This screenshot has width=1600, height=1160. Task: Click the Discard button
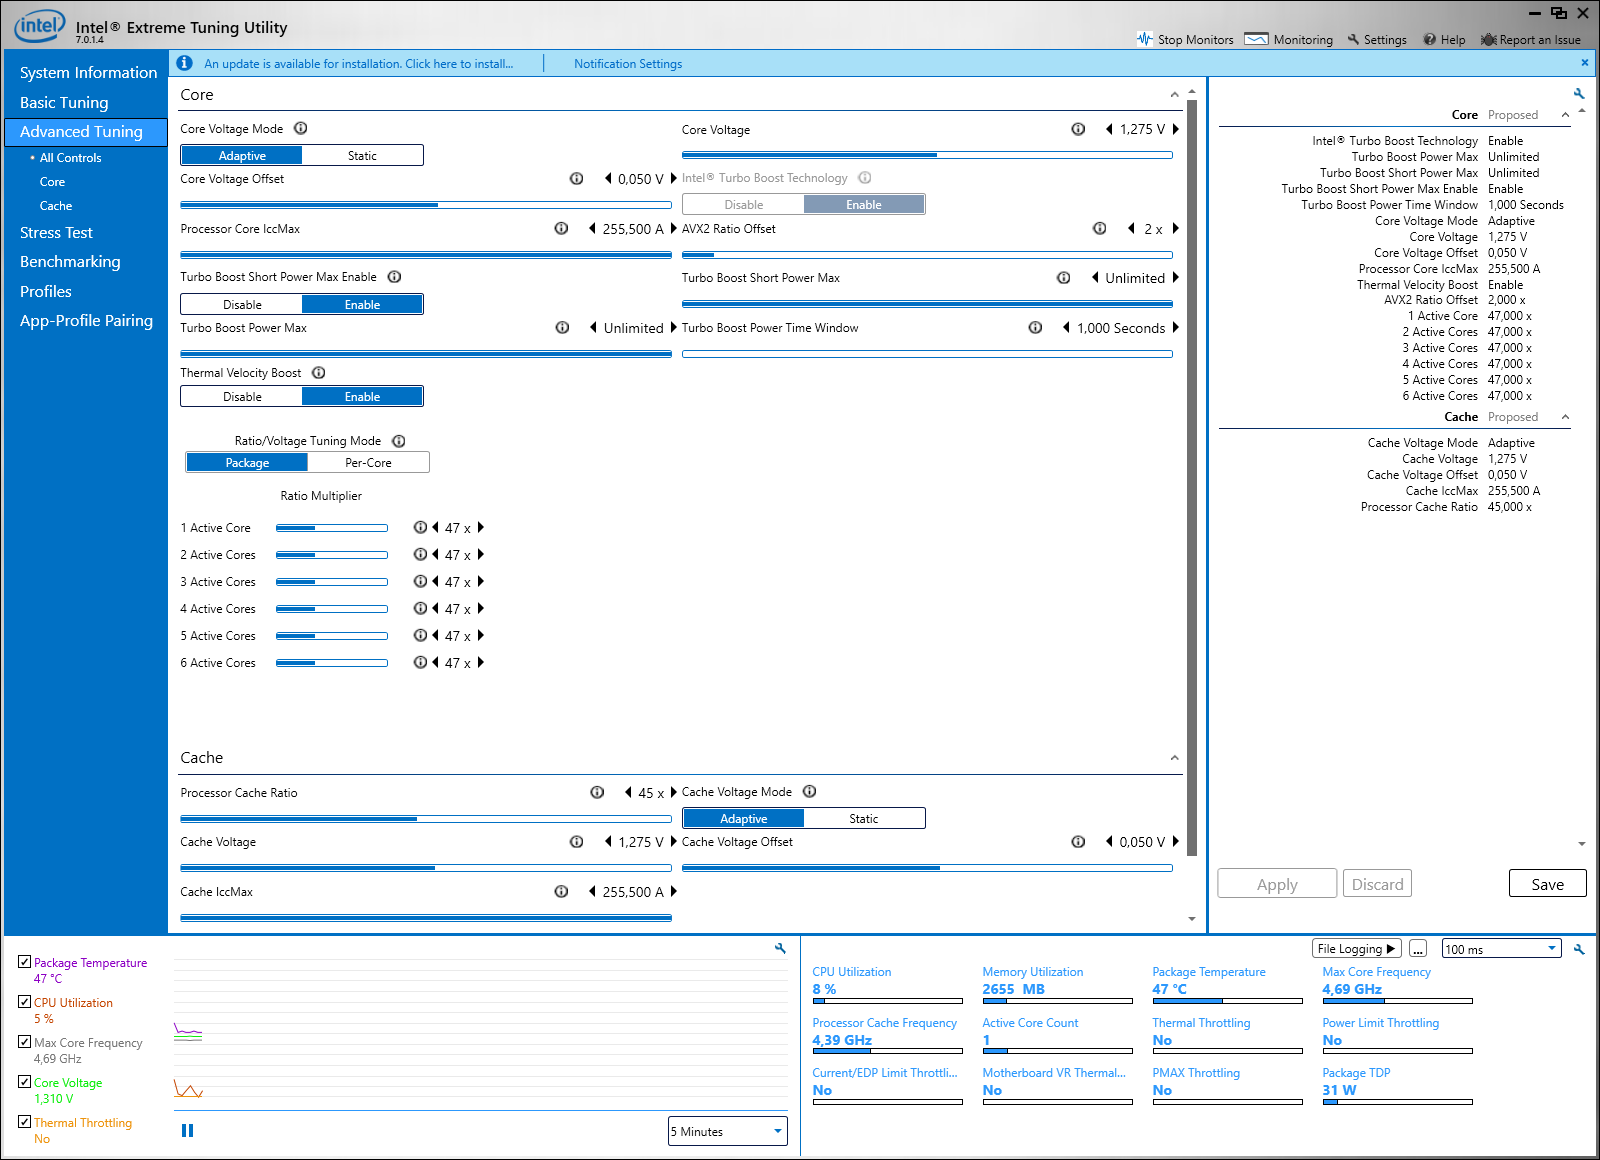tap(1377, 884)
